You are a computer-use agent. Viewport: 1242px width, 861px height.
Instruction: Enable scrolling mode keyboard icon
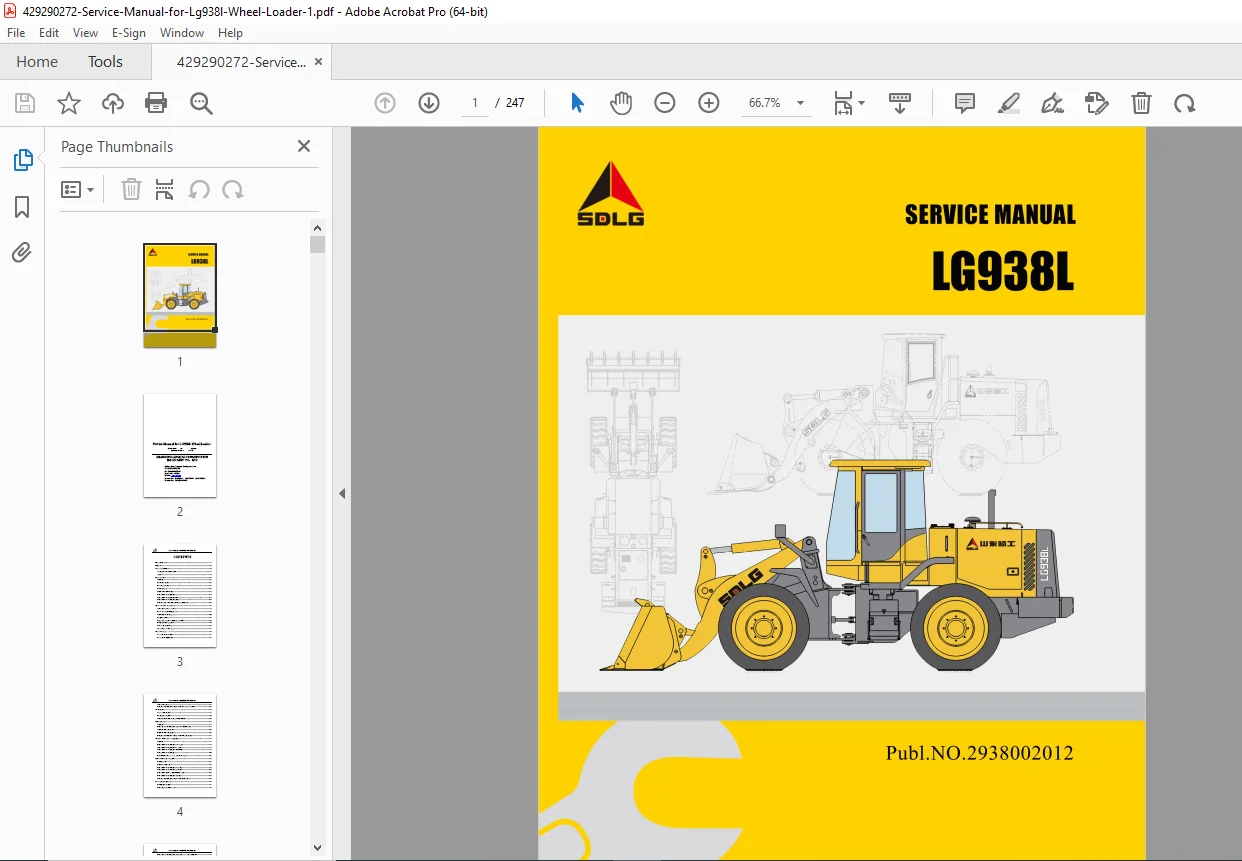900,103
